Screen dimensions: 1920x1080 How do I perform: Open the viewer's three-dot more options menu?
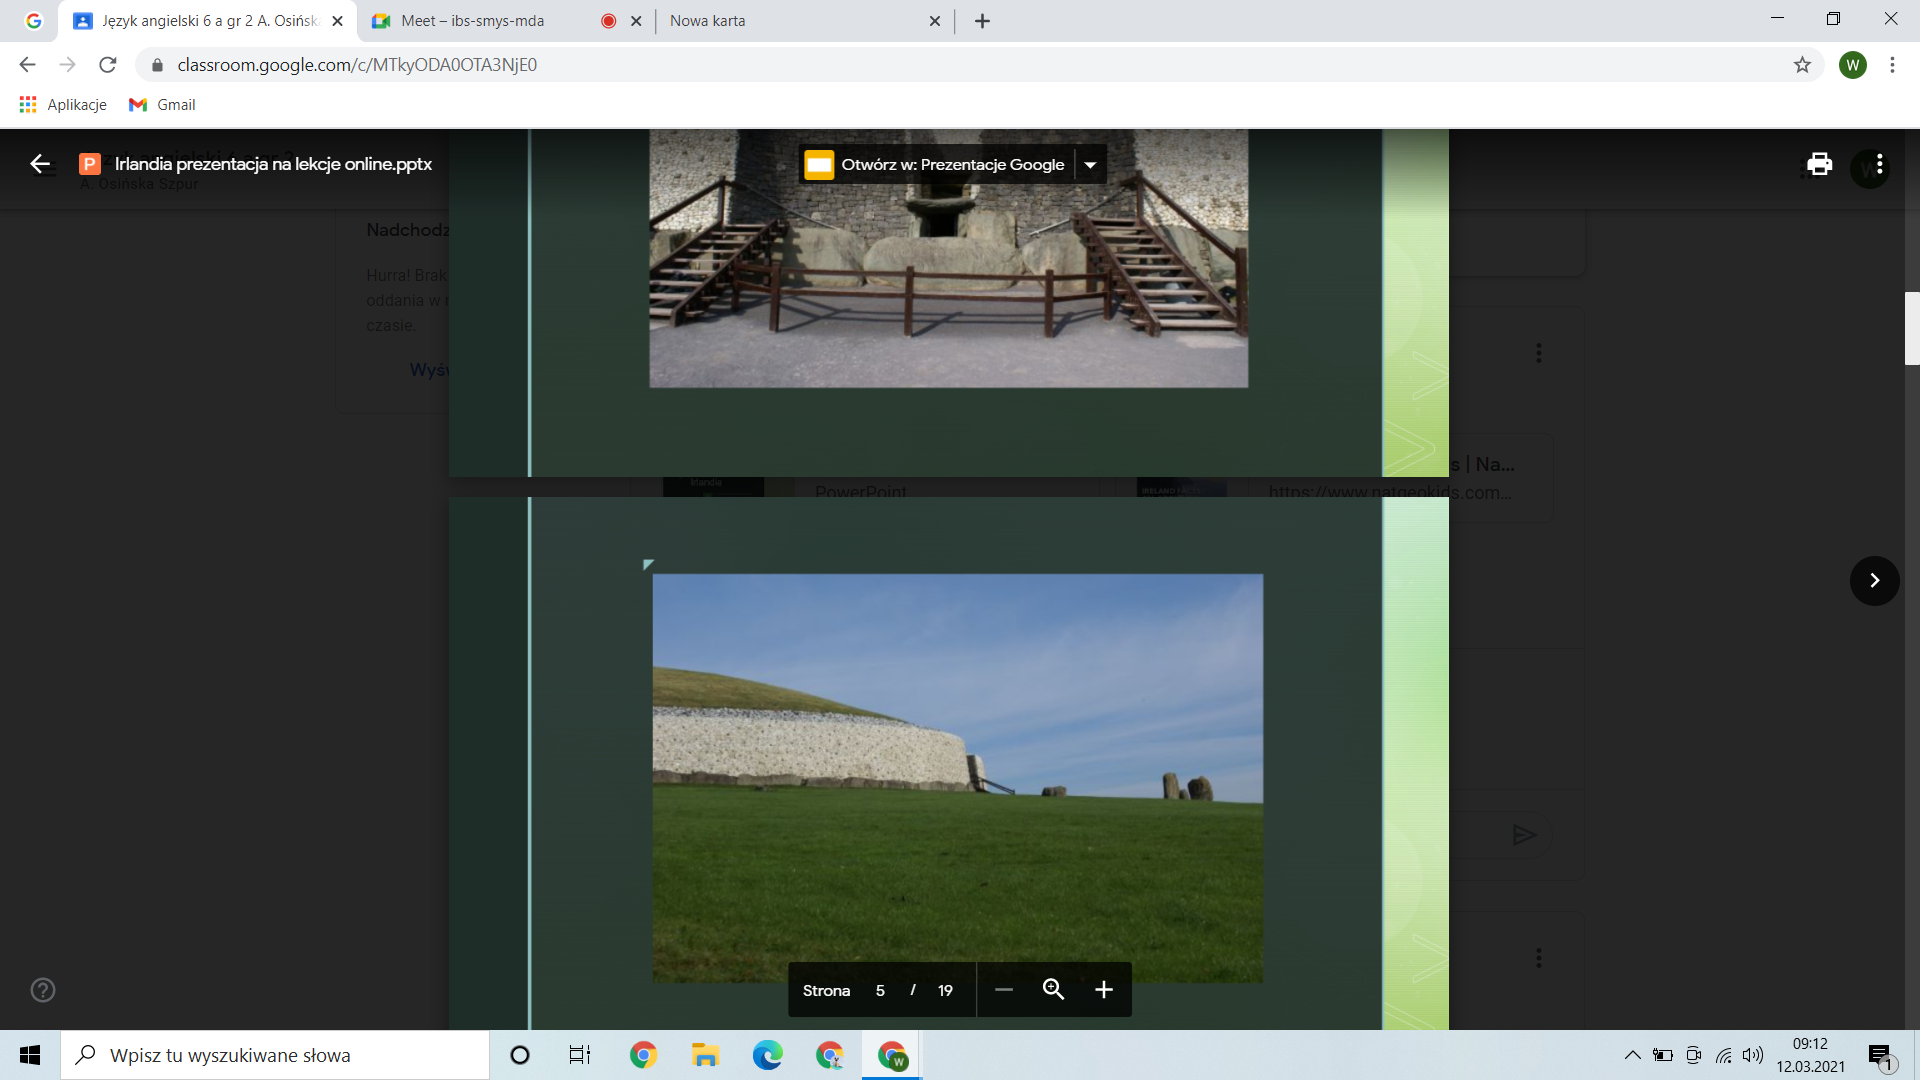[x=1880, y=164]
